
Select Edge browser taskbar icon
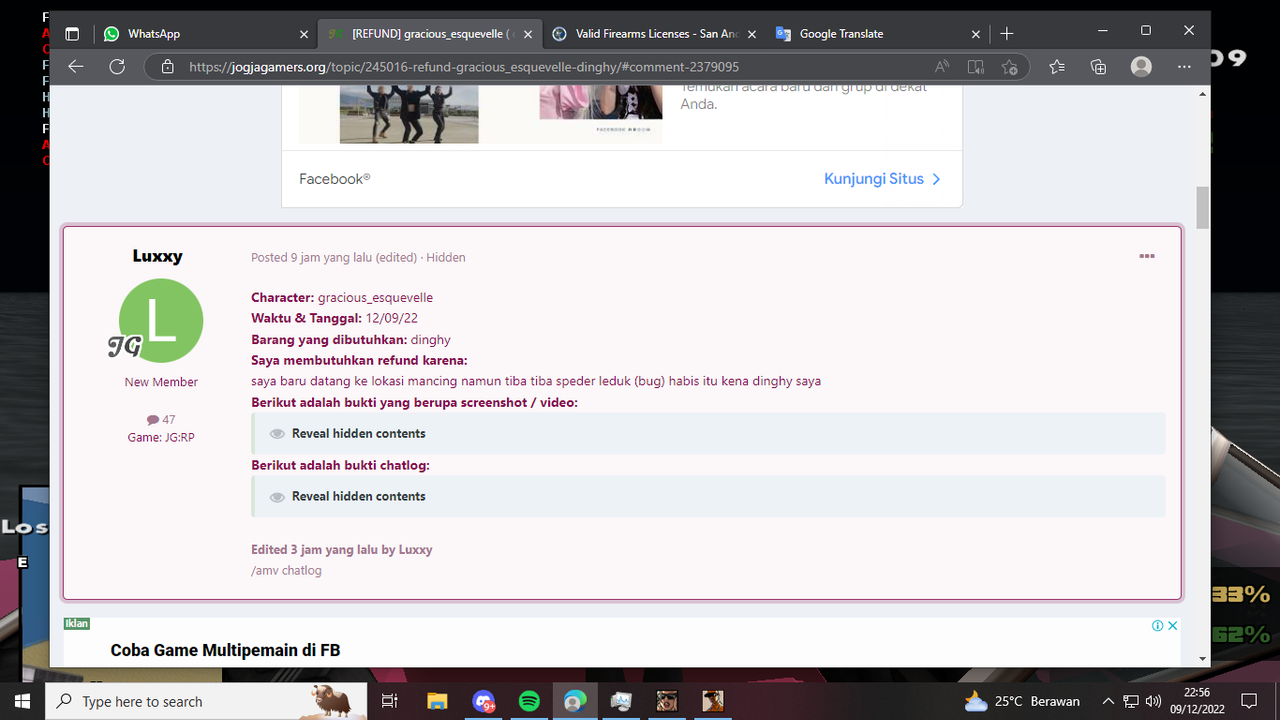tap(575, 701)
